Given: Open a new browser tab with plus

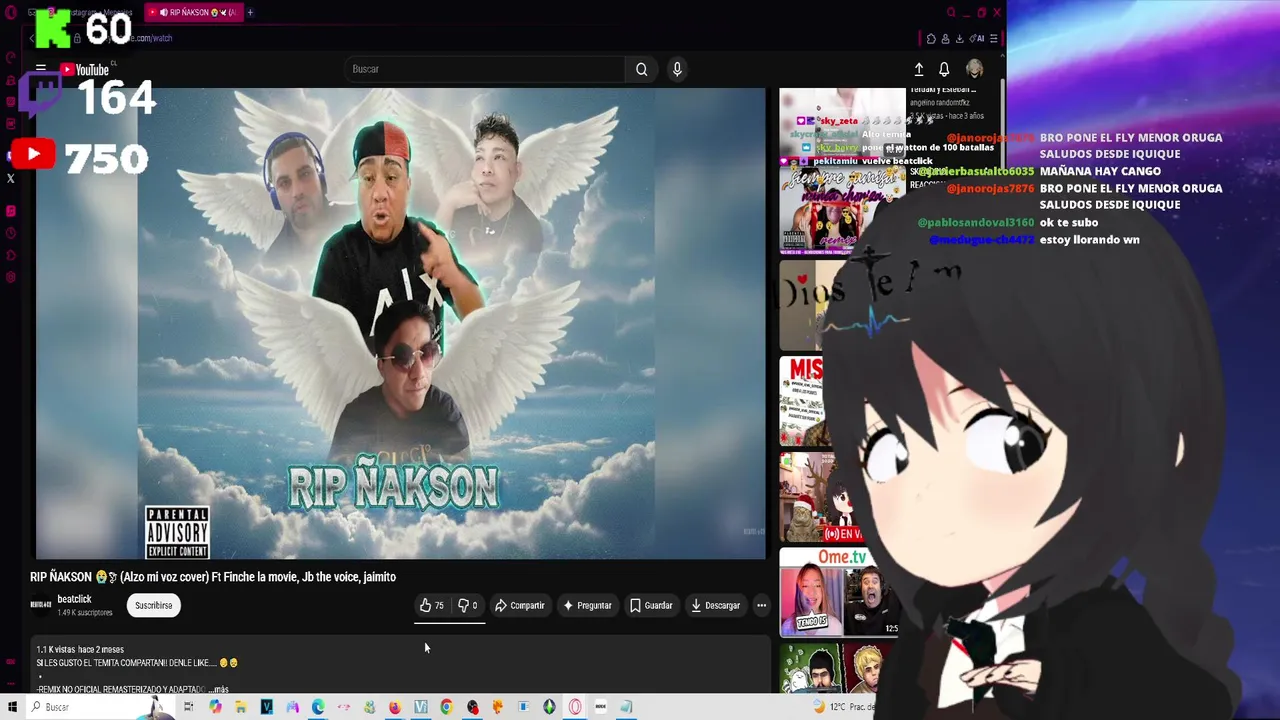Looking at the screenshot, I should click(x=250, y=12).
